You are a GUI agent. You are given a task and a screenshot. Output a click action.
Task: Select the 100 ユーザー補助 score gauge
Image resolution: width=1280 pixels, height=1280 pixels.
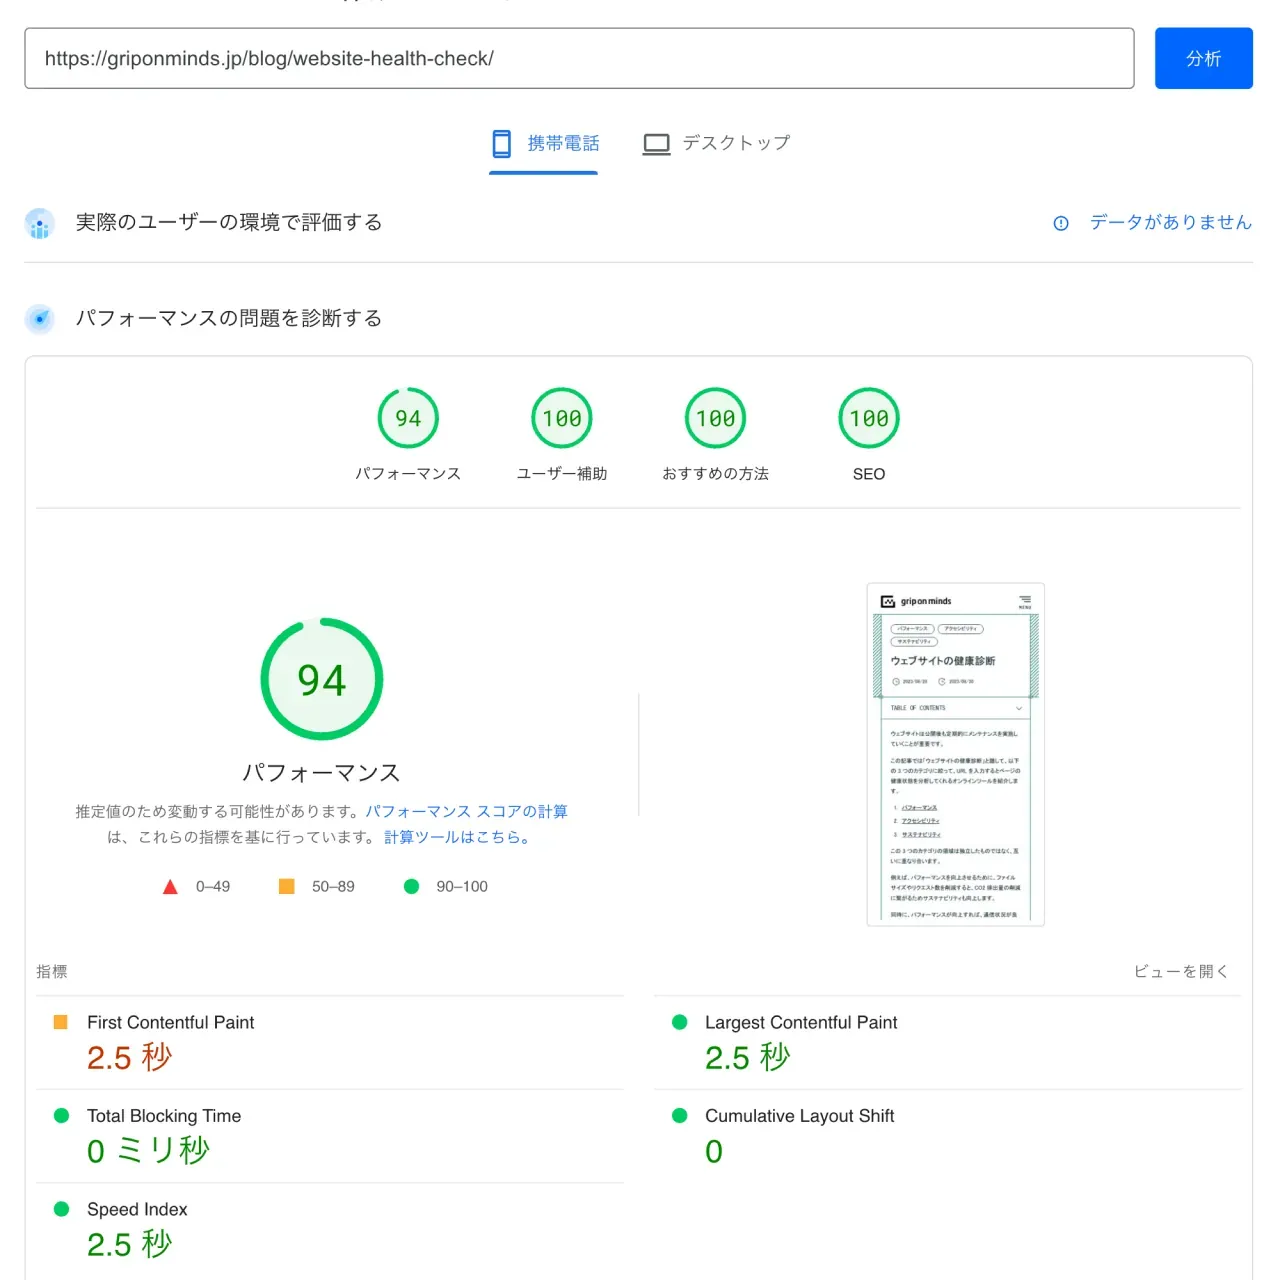pos(561,418)
